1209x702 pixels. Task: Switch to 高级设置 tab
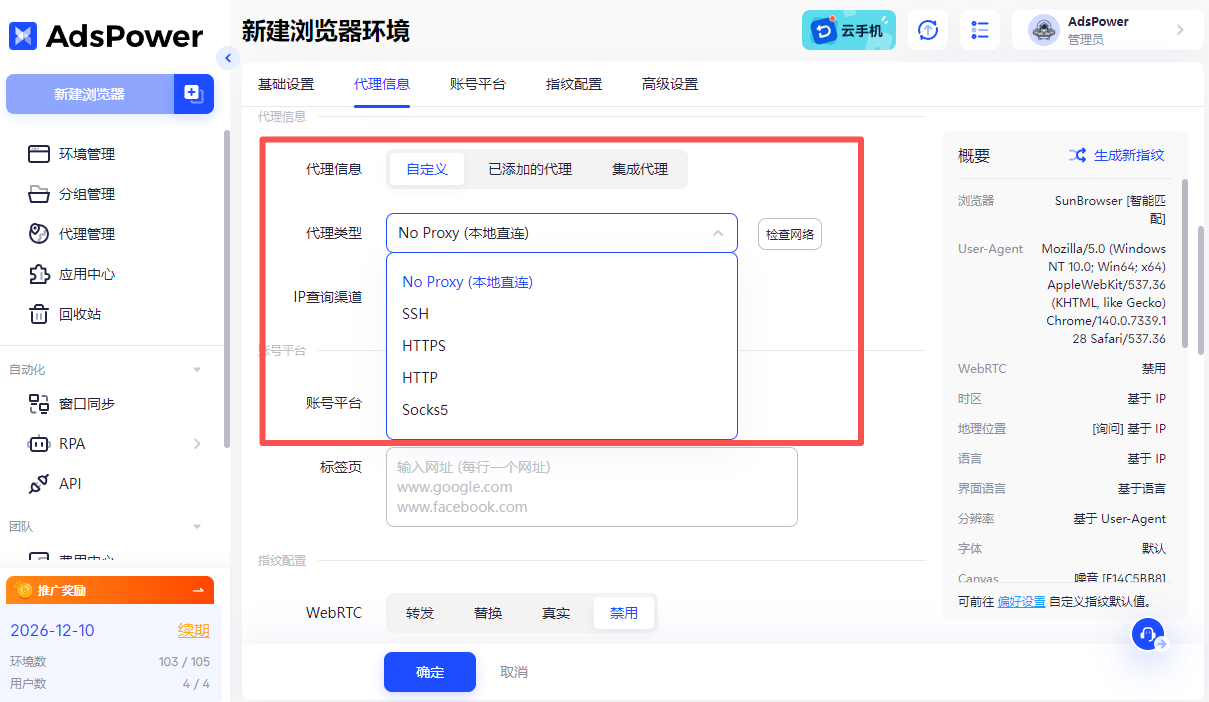point(670,84)
